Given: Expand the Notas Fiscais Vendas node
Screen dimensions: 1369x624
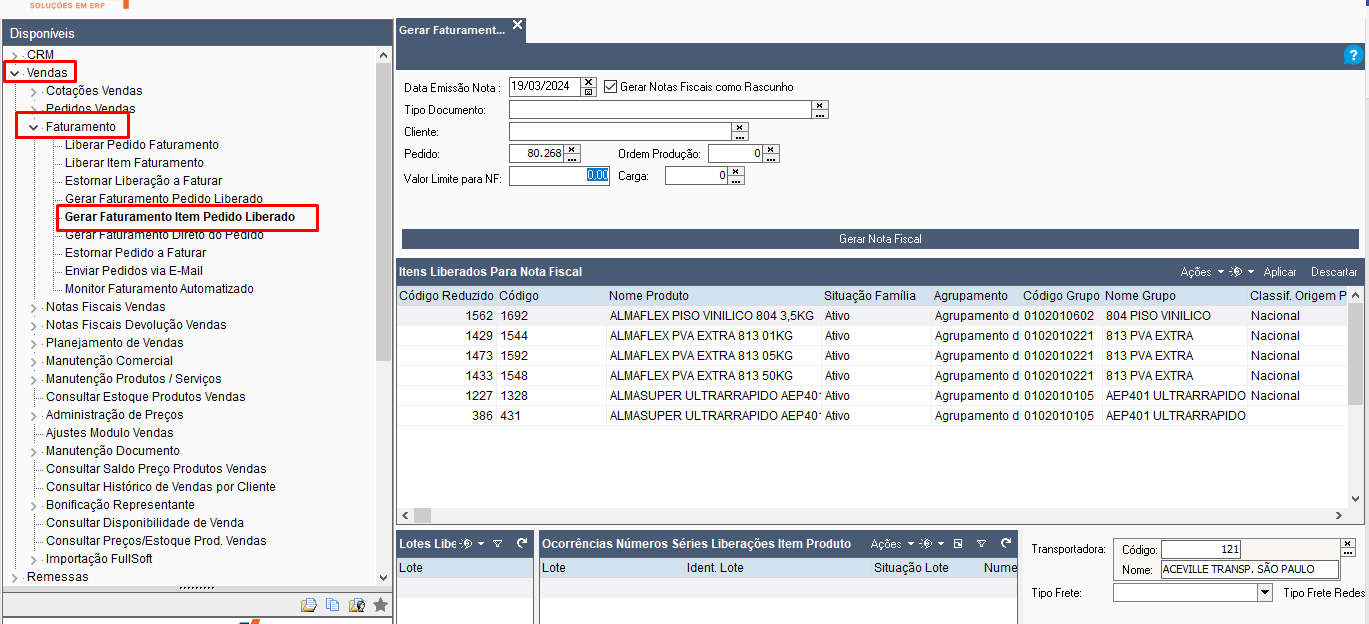Looking at the screenshot, I should pyautogui.click(x=33, y=307).
